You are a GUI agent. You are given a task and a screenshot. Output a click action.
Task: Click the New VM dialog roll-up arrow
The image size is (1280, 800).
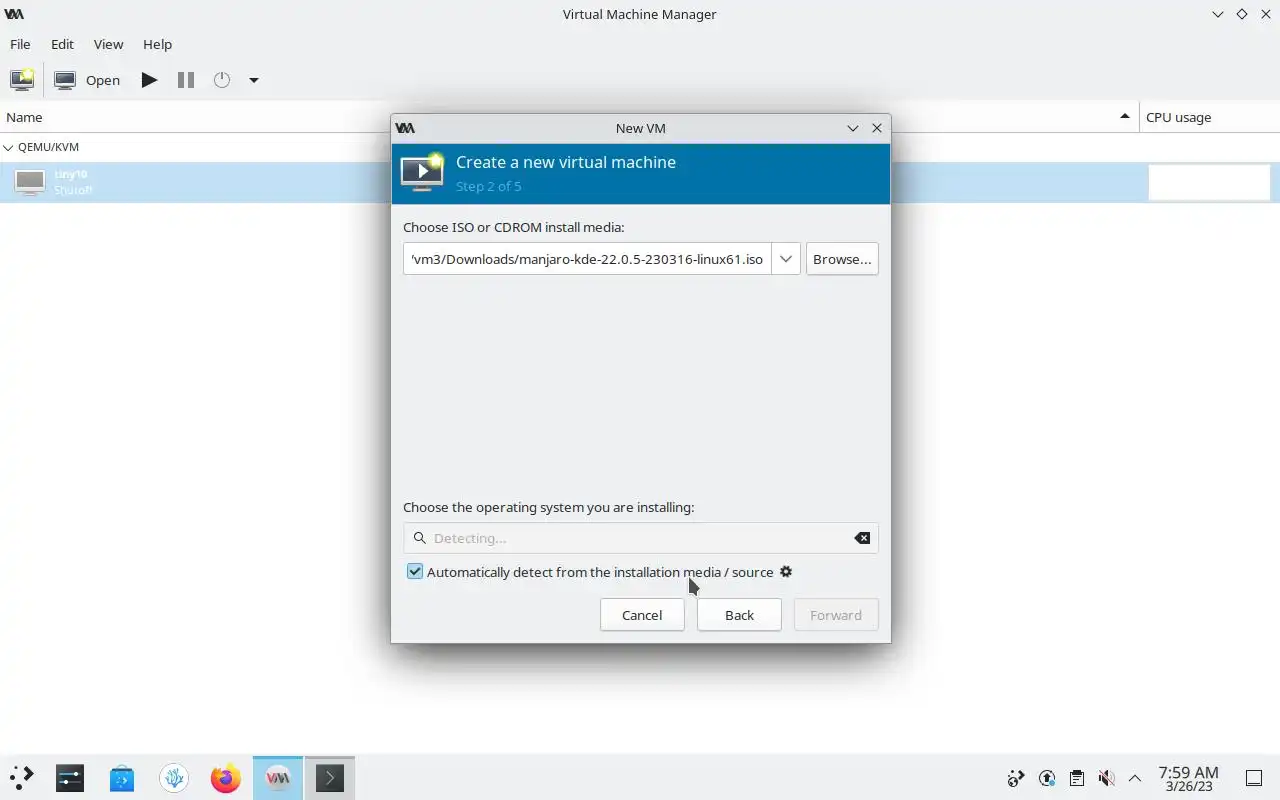pyautogui.click(x=853, y=128)
